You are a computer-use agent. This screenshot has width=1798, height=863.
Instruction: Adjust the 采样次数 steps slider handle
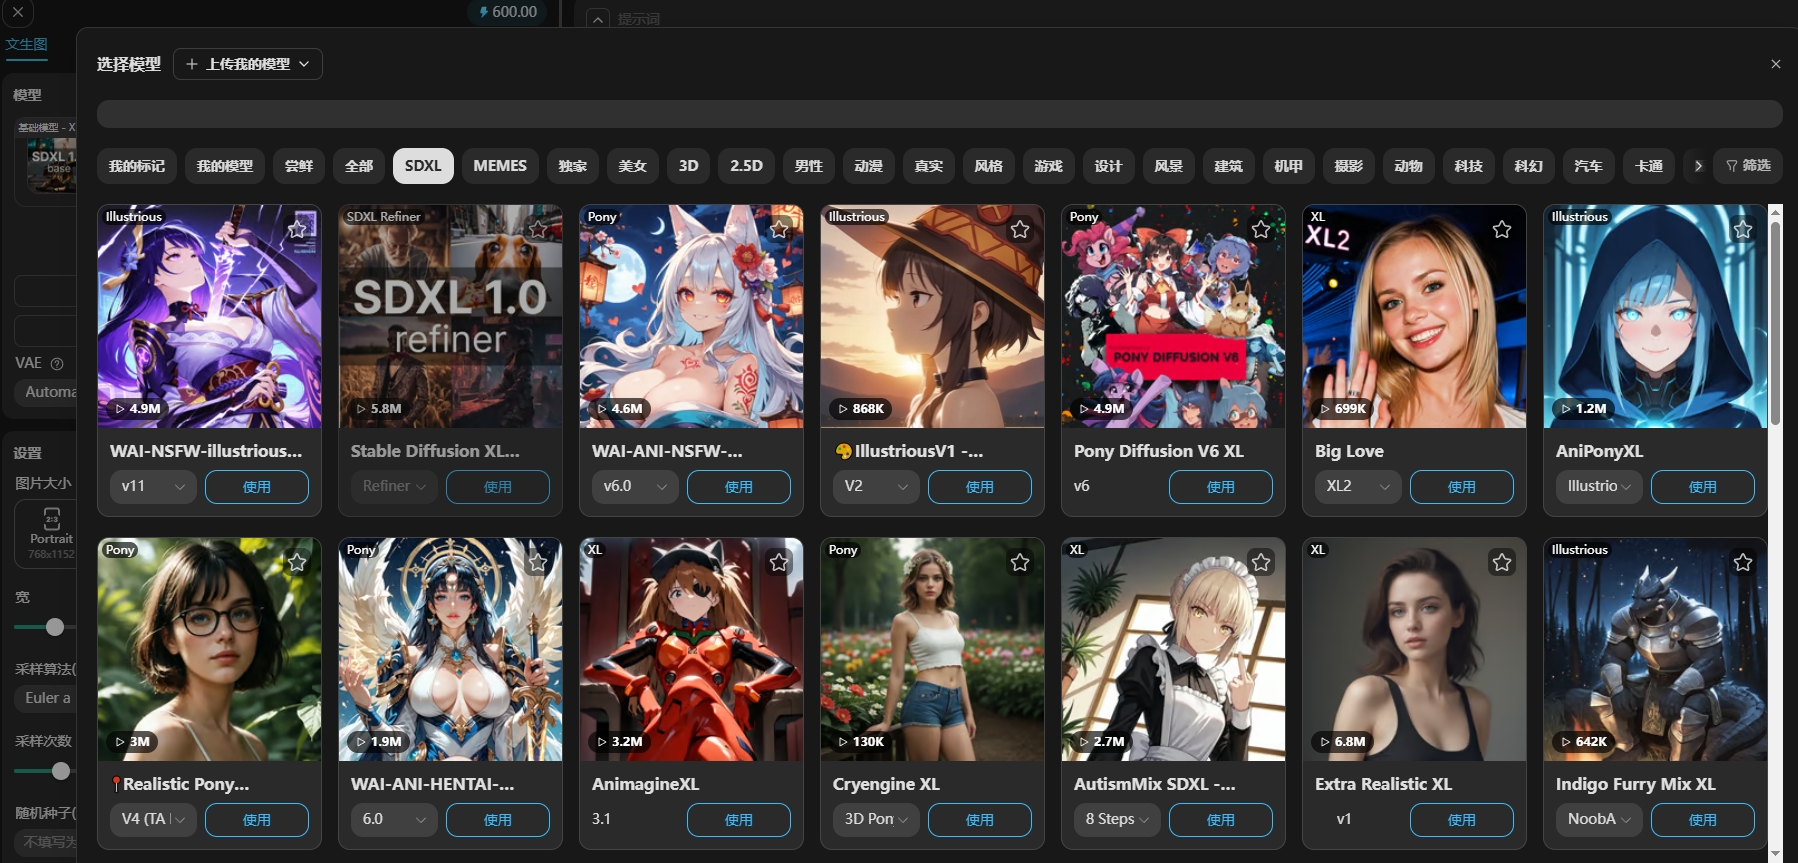point(61,771)
